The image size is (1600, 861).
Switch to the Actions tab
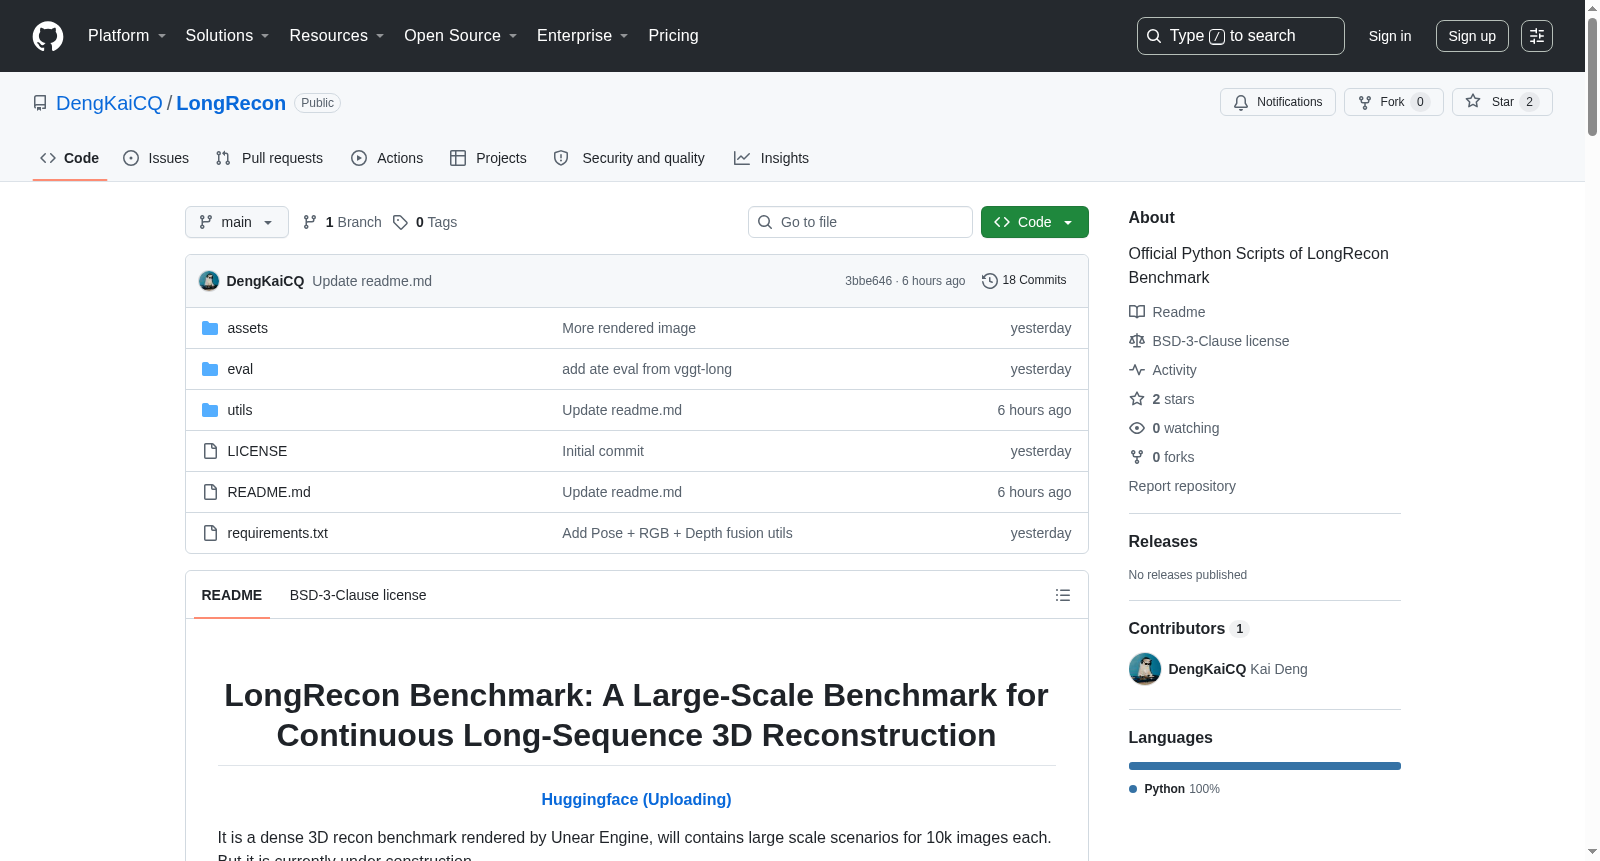pos(387,158)
